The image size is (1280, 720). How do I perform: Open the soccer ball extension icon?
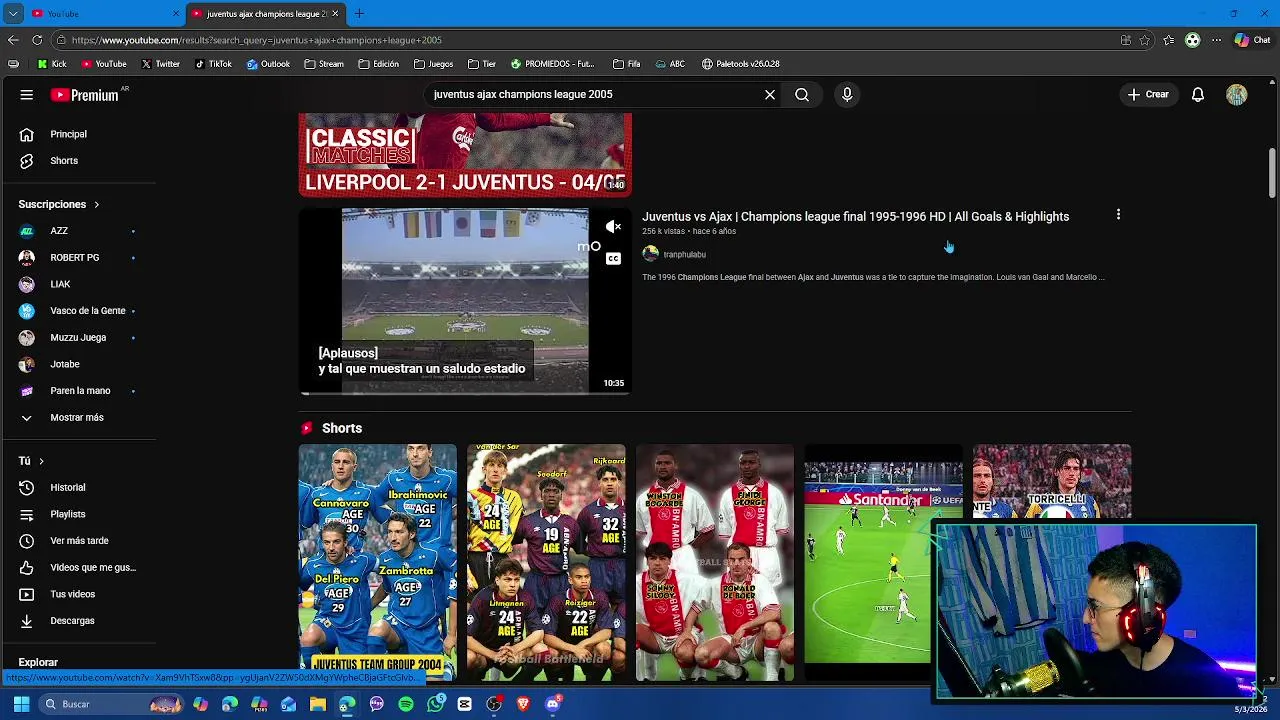tap(1192, 40)
